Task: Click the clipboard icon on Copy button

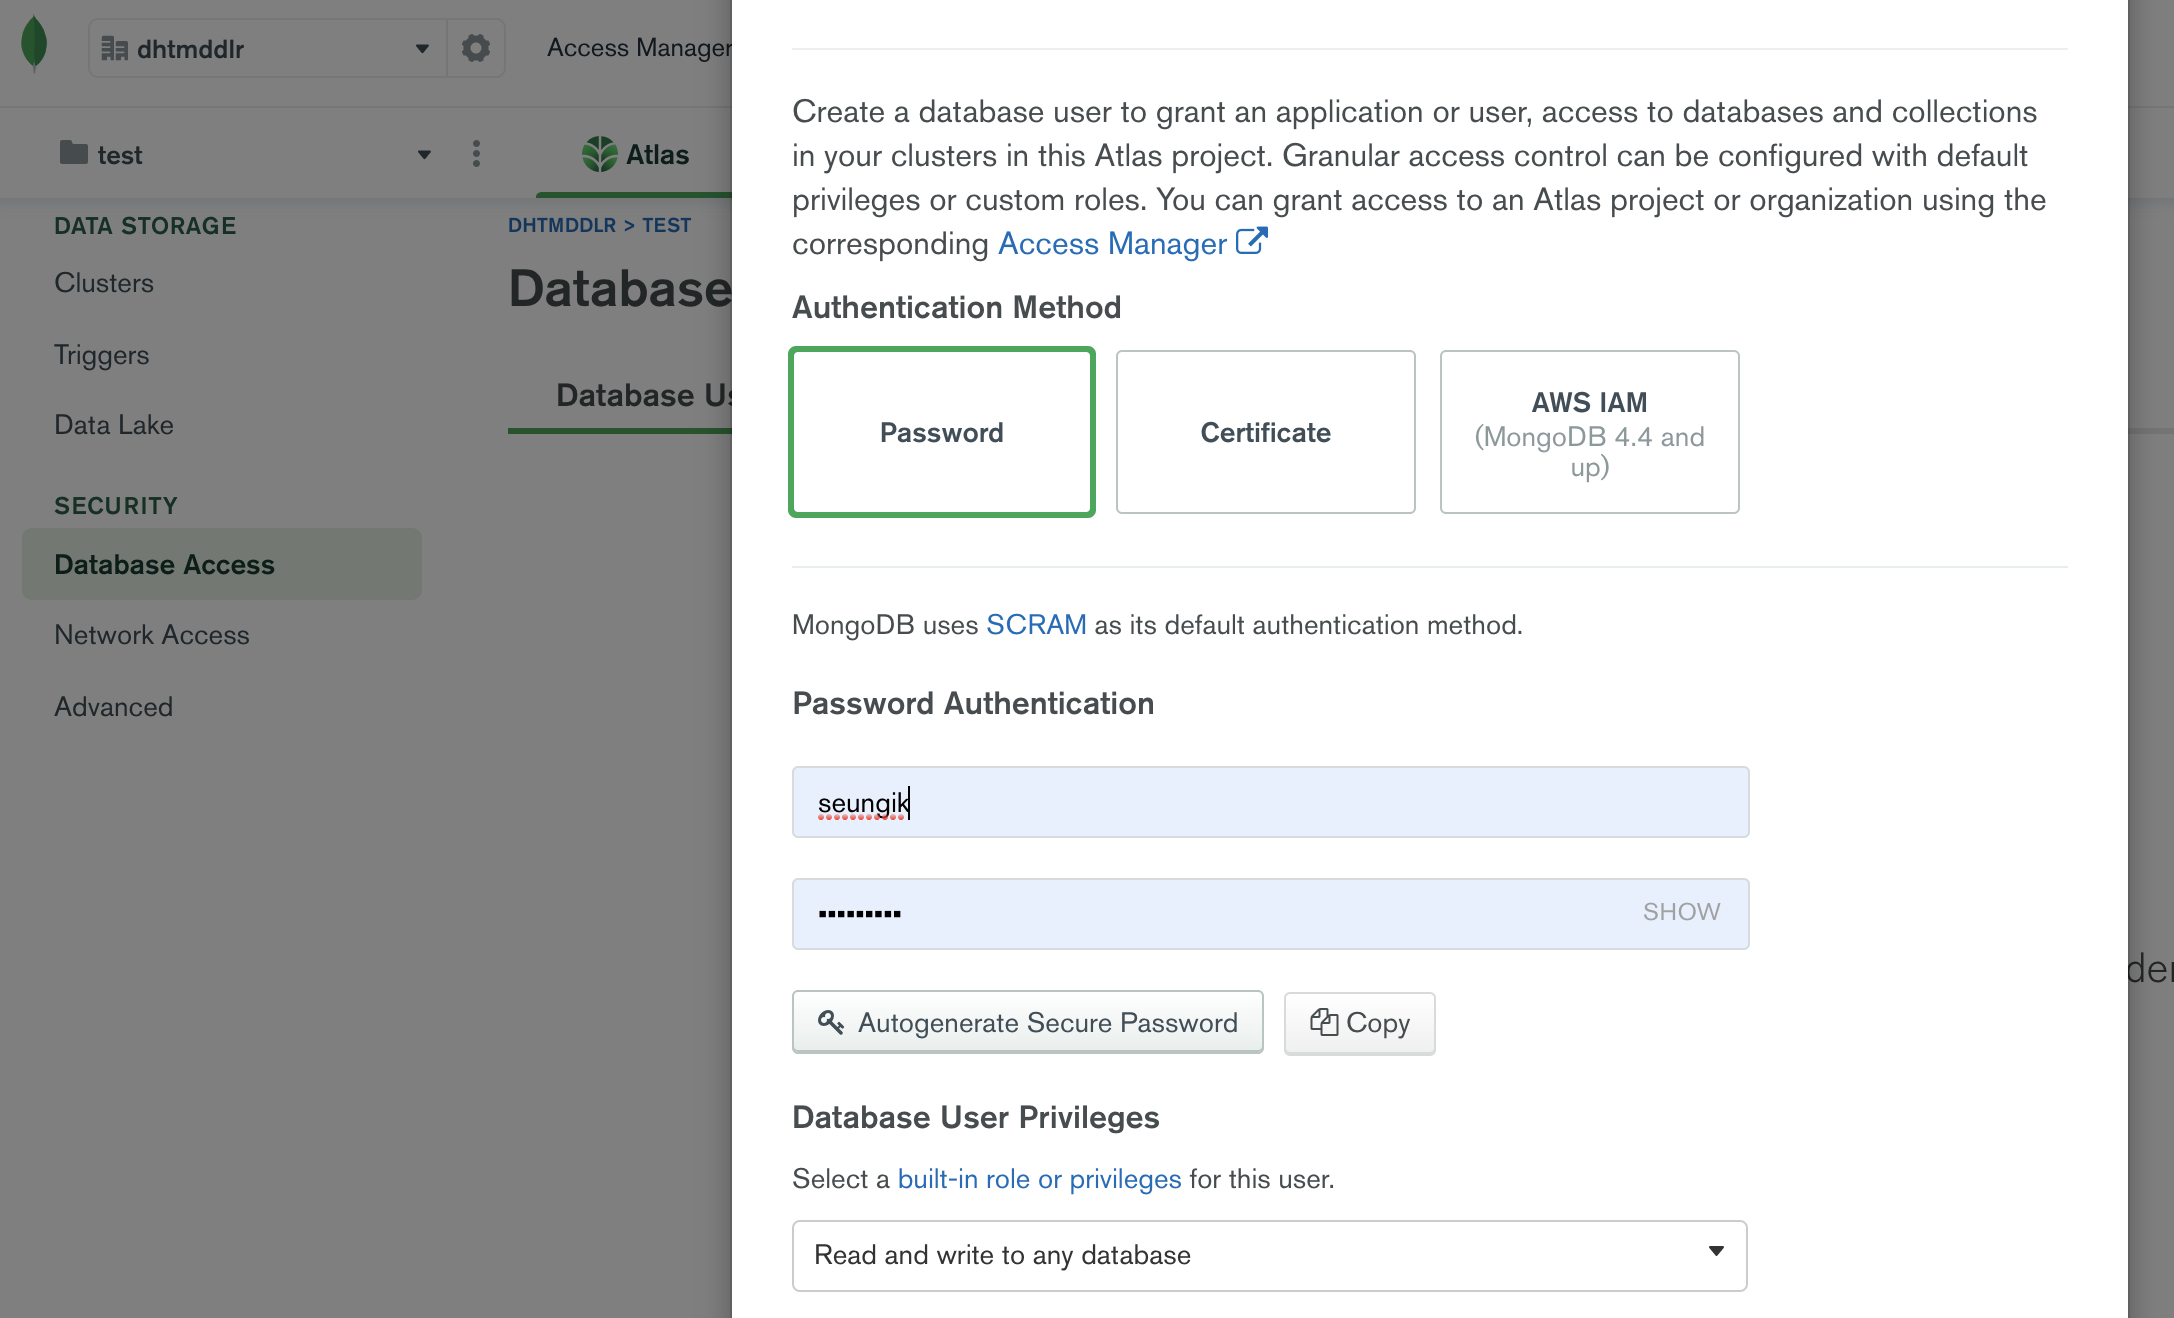Action: (x=1323, y=1022)
